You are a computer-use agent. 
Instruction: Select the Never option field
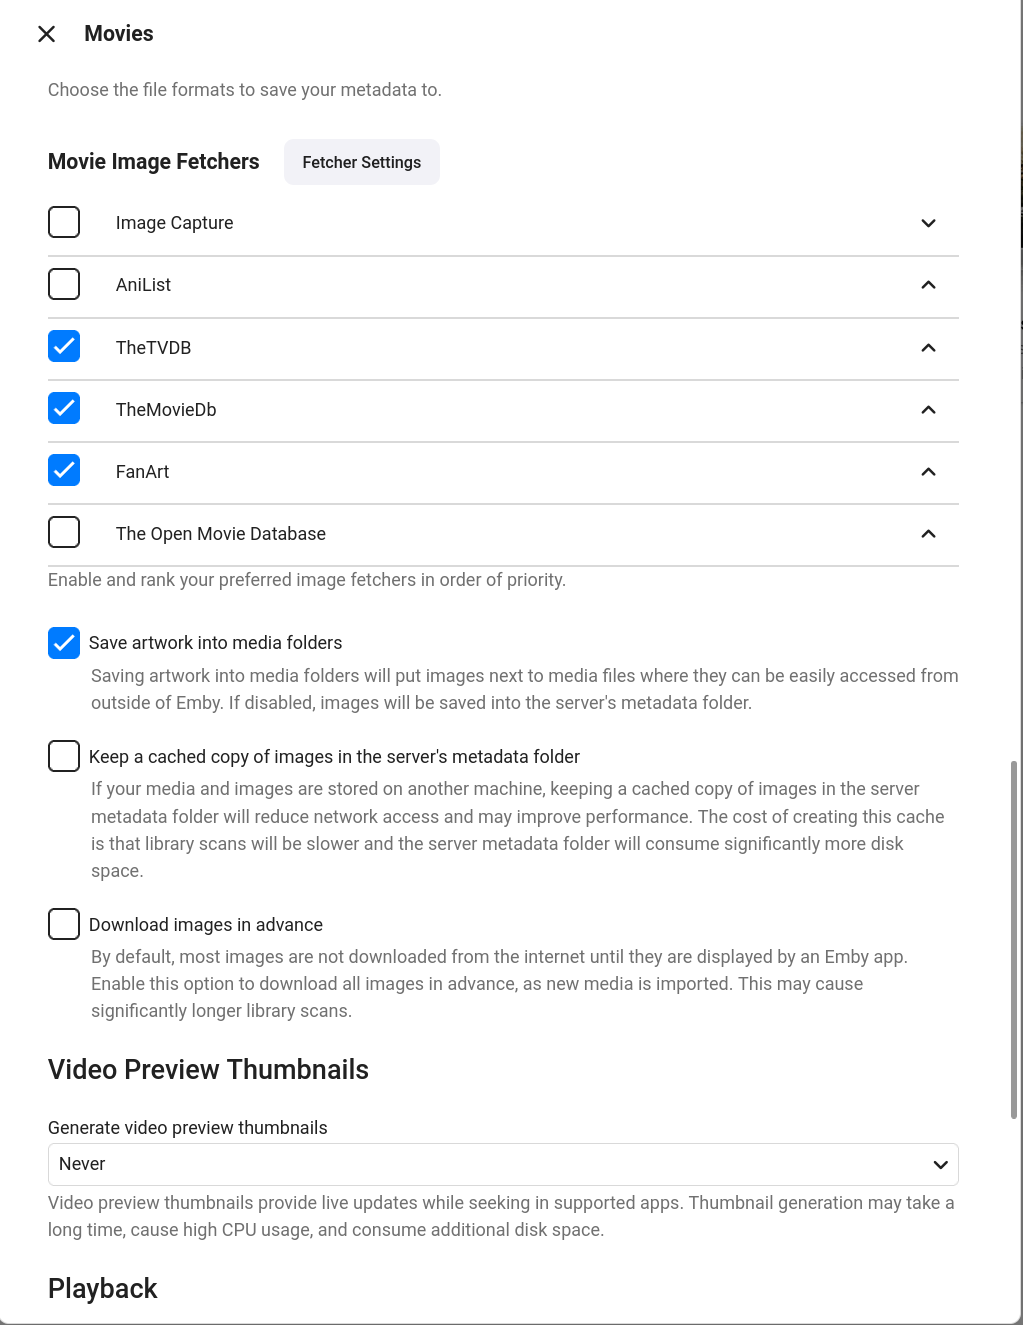502,1164
